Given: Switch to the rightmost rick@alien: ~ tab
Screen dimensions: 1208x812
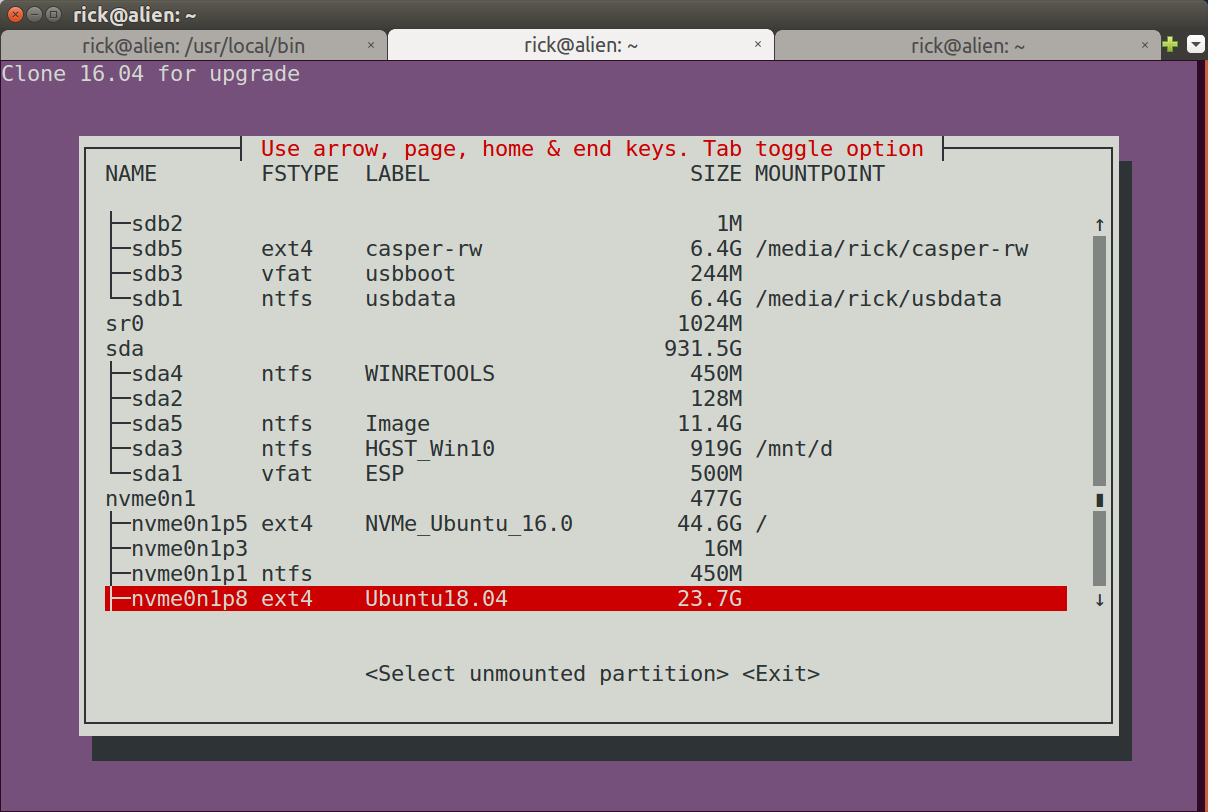Looking at the screenshot, I should coord(968,45).
